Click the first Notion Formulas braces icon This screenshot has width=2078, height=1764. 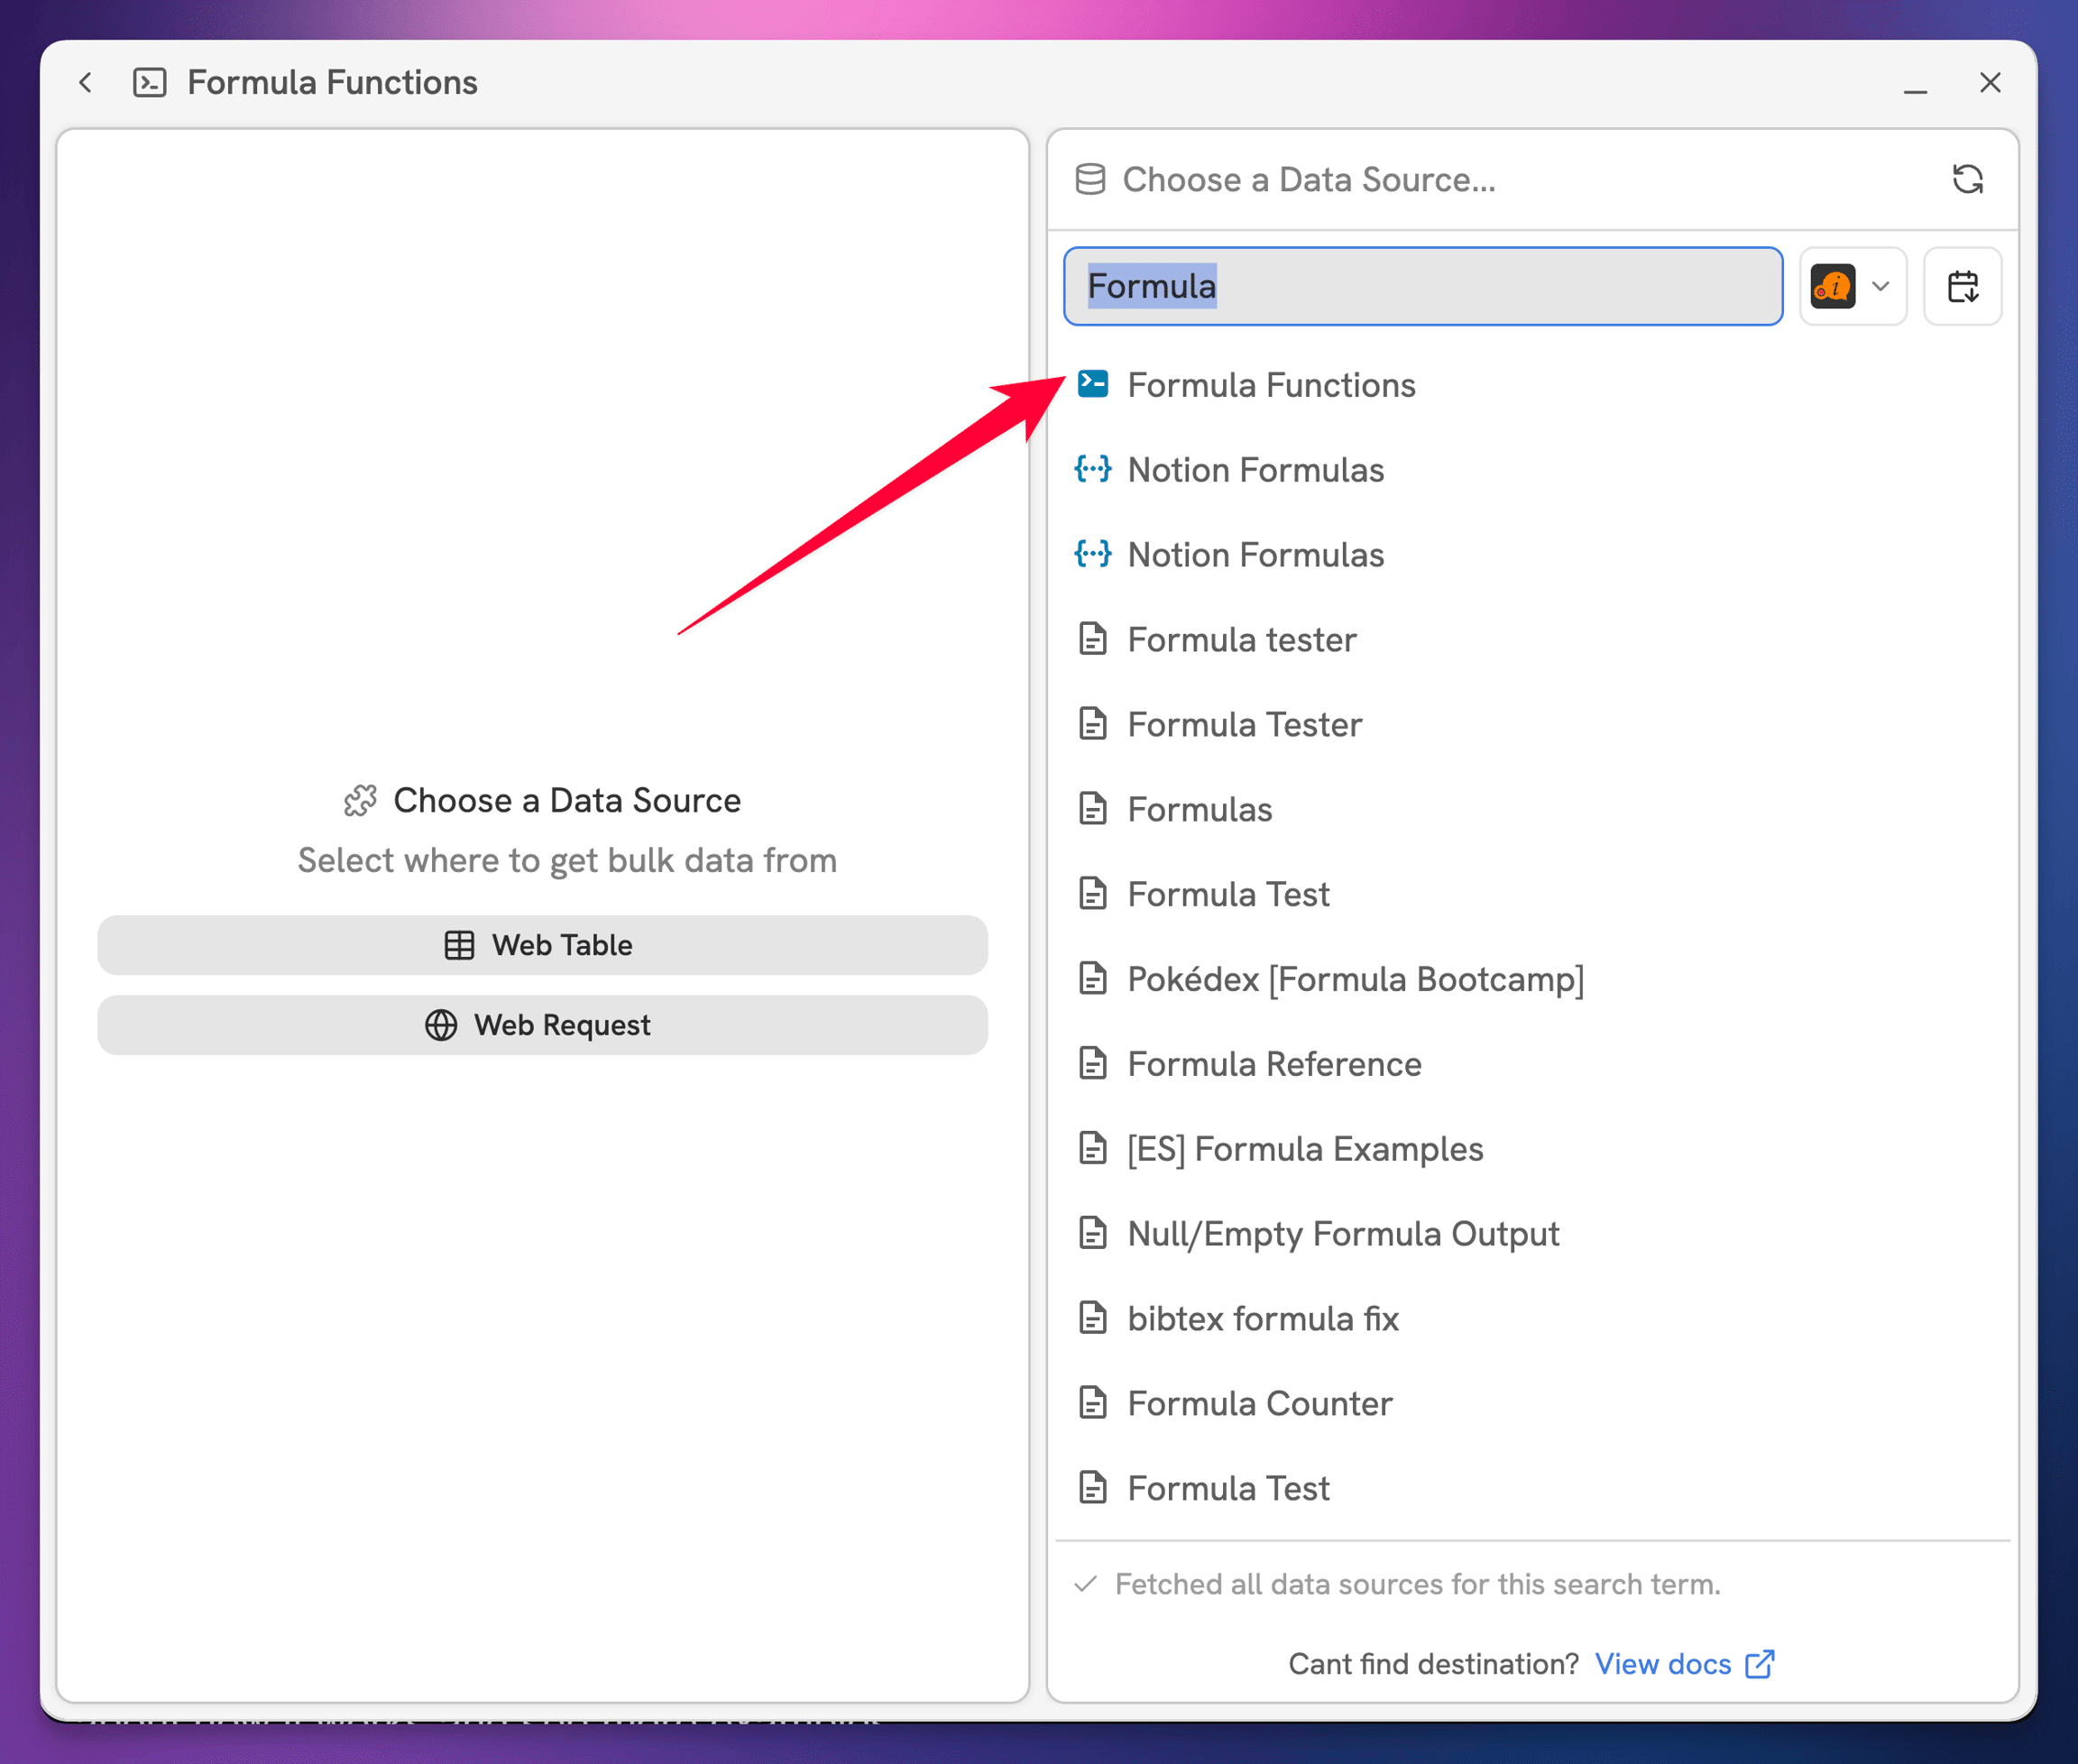point(1092,469)
